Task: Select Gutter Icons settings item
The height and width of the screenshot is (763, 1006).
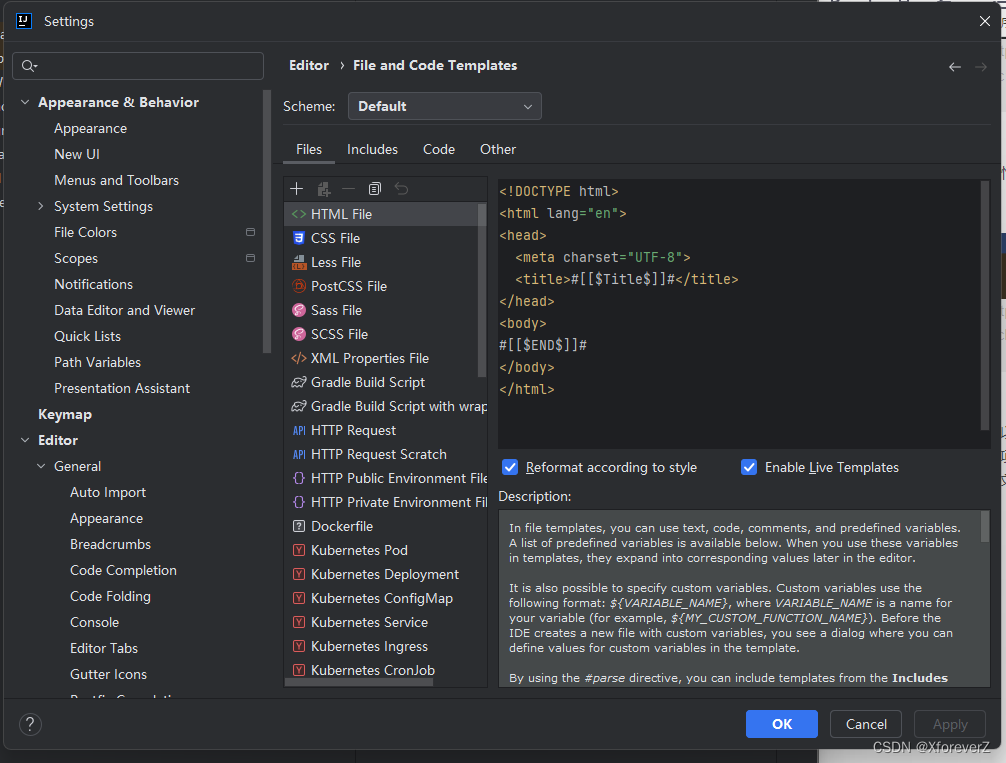Action: tap(108, 674)
